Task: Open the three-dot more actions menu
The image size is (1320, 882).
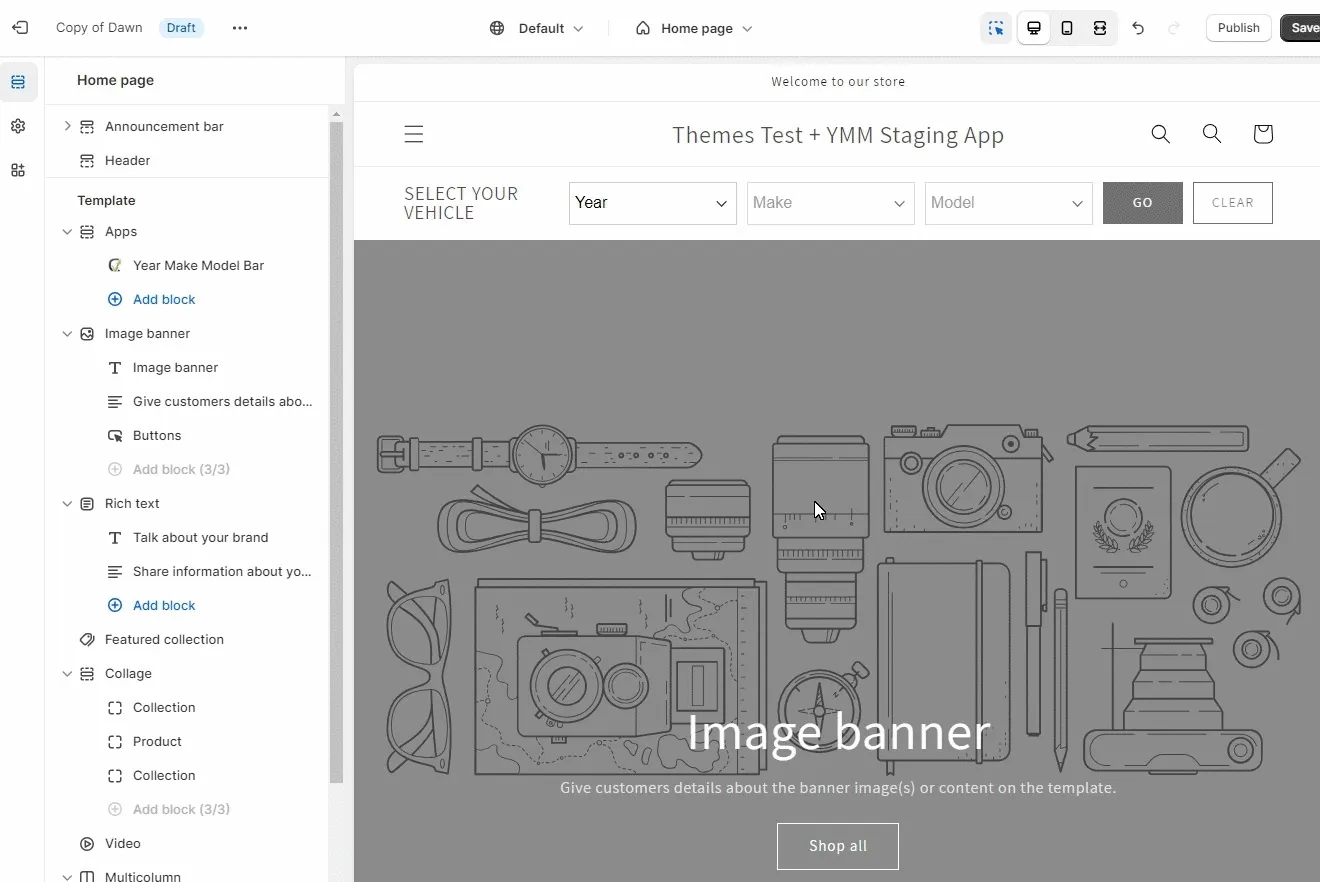Action: (x=239, y=28)
